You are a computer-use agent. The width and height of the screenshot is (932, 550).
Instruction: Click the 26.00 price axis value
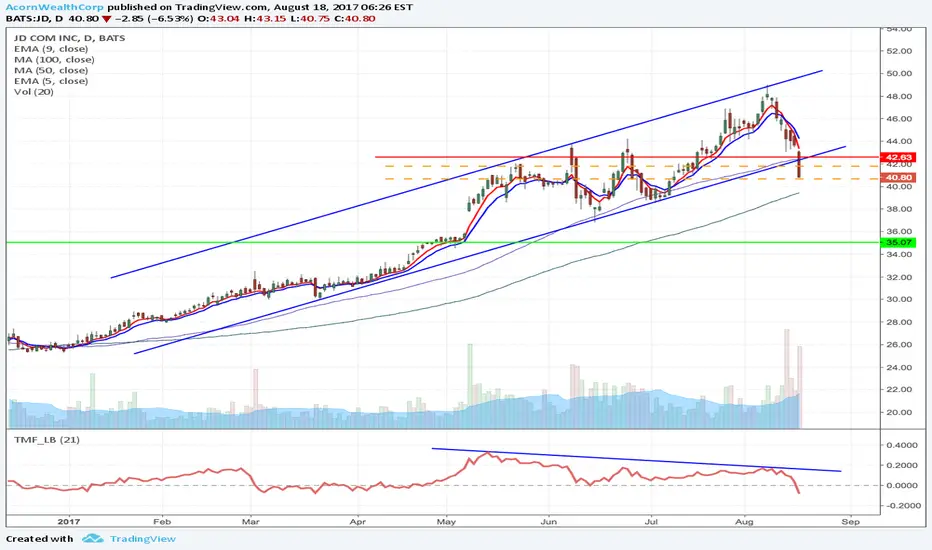click(x=899, y=345)
